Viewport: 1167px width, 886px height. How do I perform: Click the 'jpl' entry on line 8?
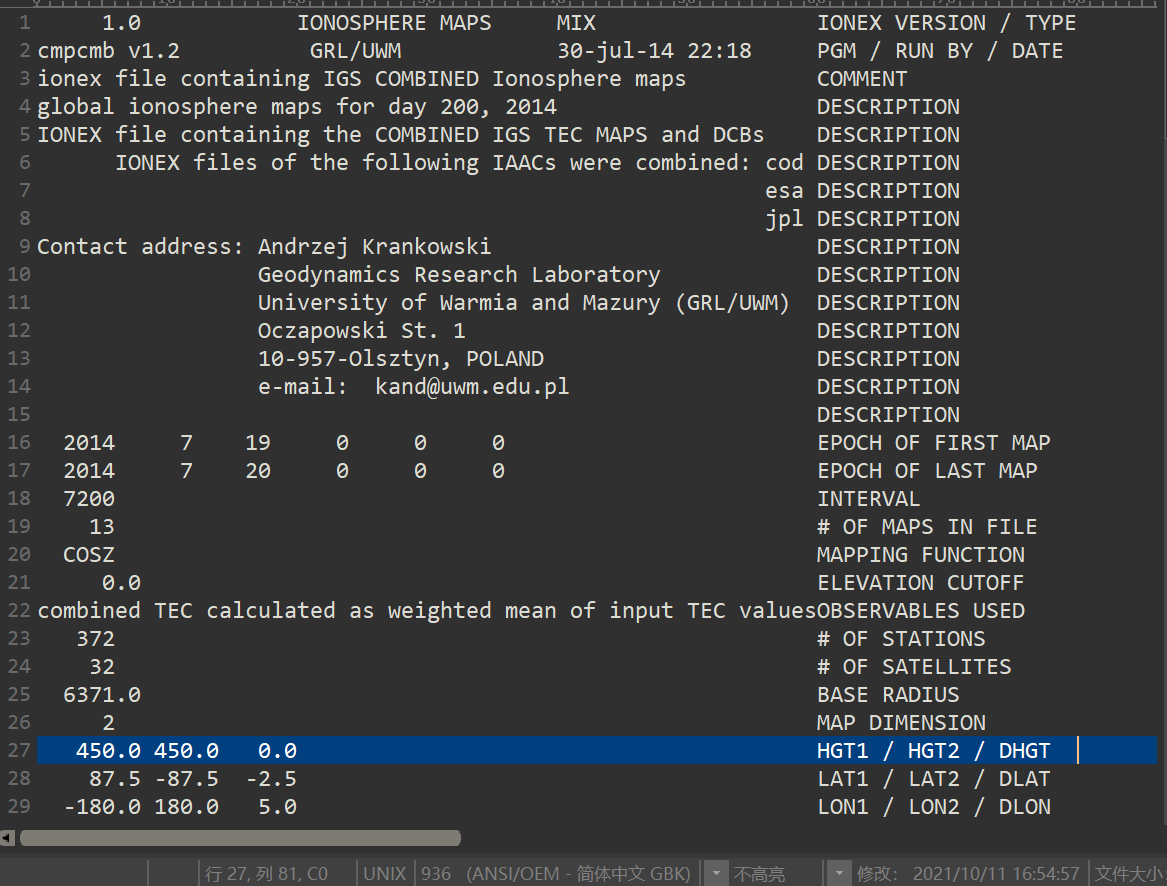pyautogui.click(x=784, y=219)
